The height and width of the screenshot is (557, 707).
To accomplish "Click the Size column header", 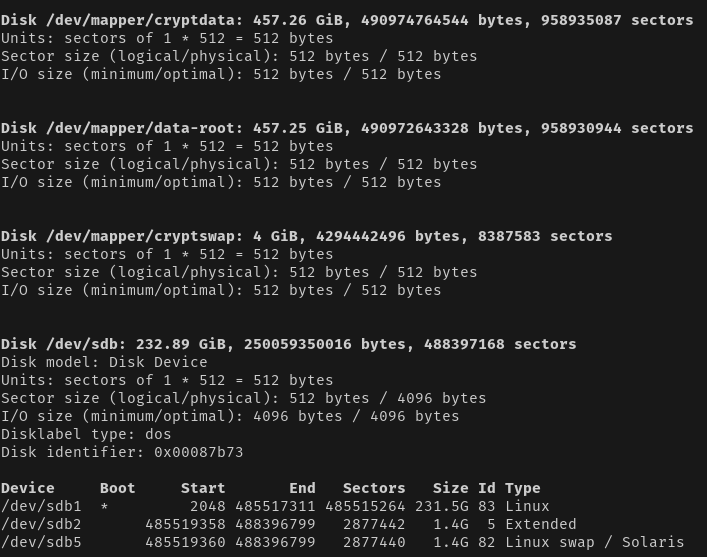I will 451,488.
